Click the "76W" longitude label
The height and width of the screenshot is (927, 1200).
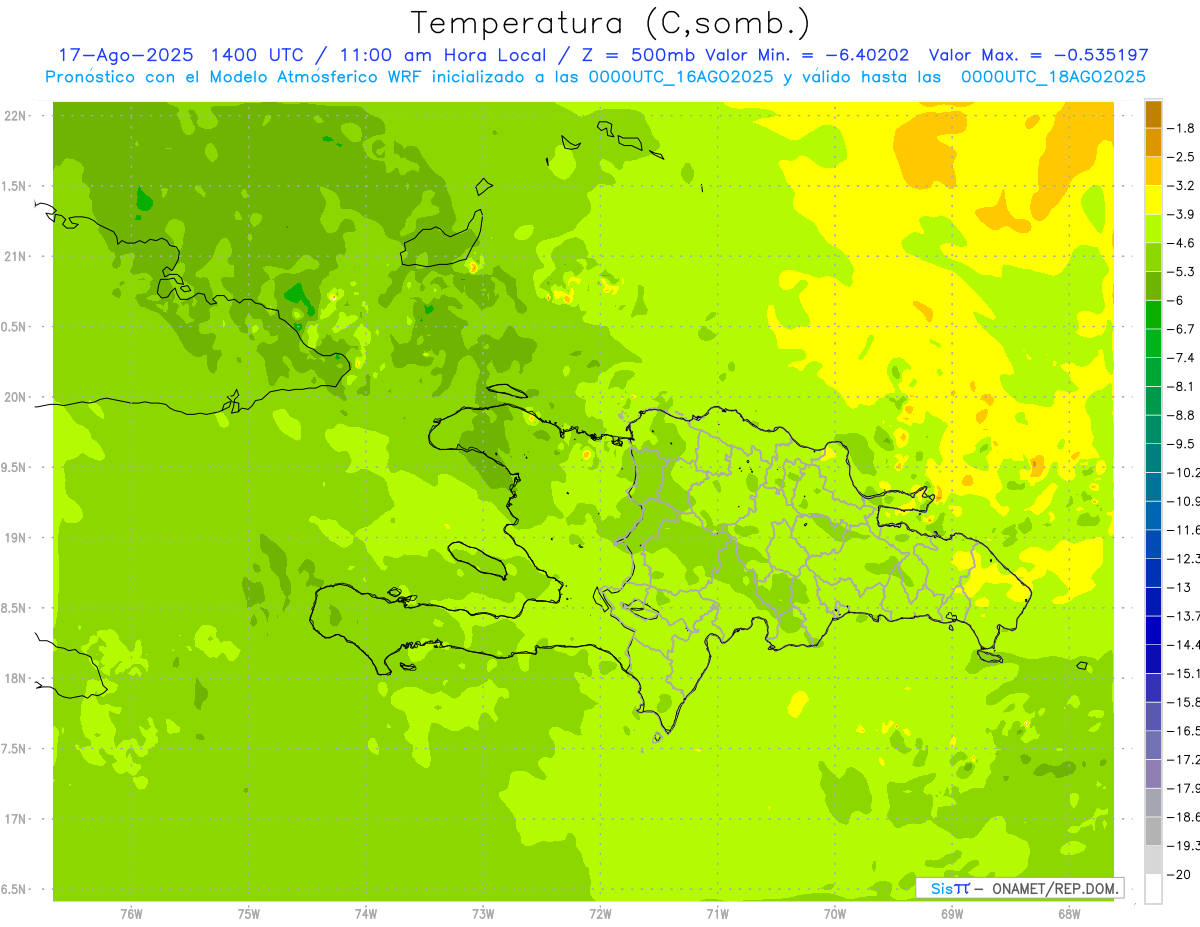(x=131, y=914)
